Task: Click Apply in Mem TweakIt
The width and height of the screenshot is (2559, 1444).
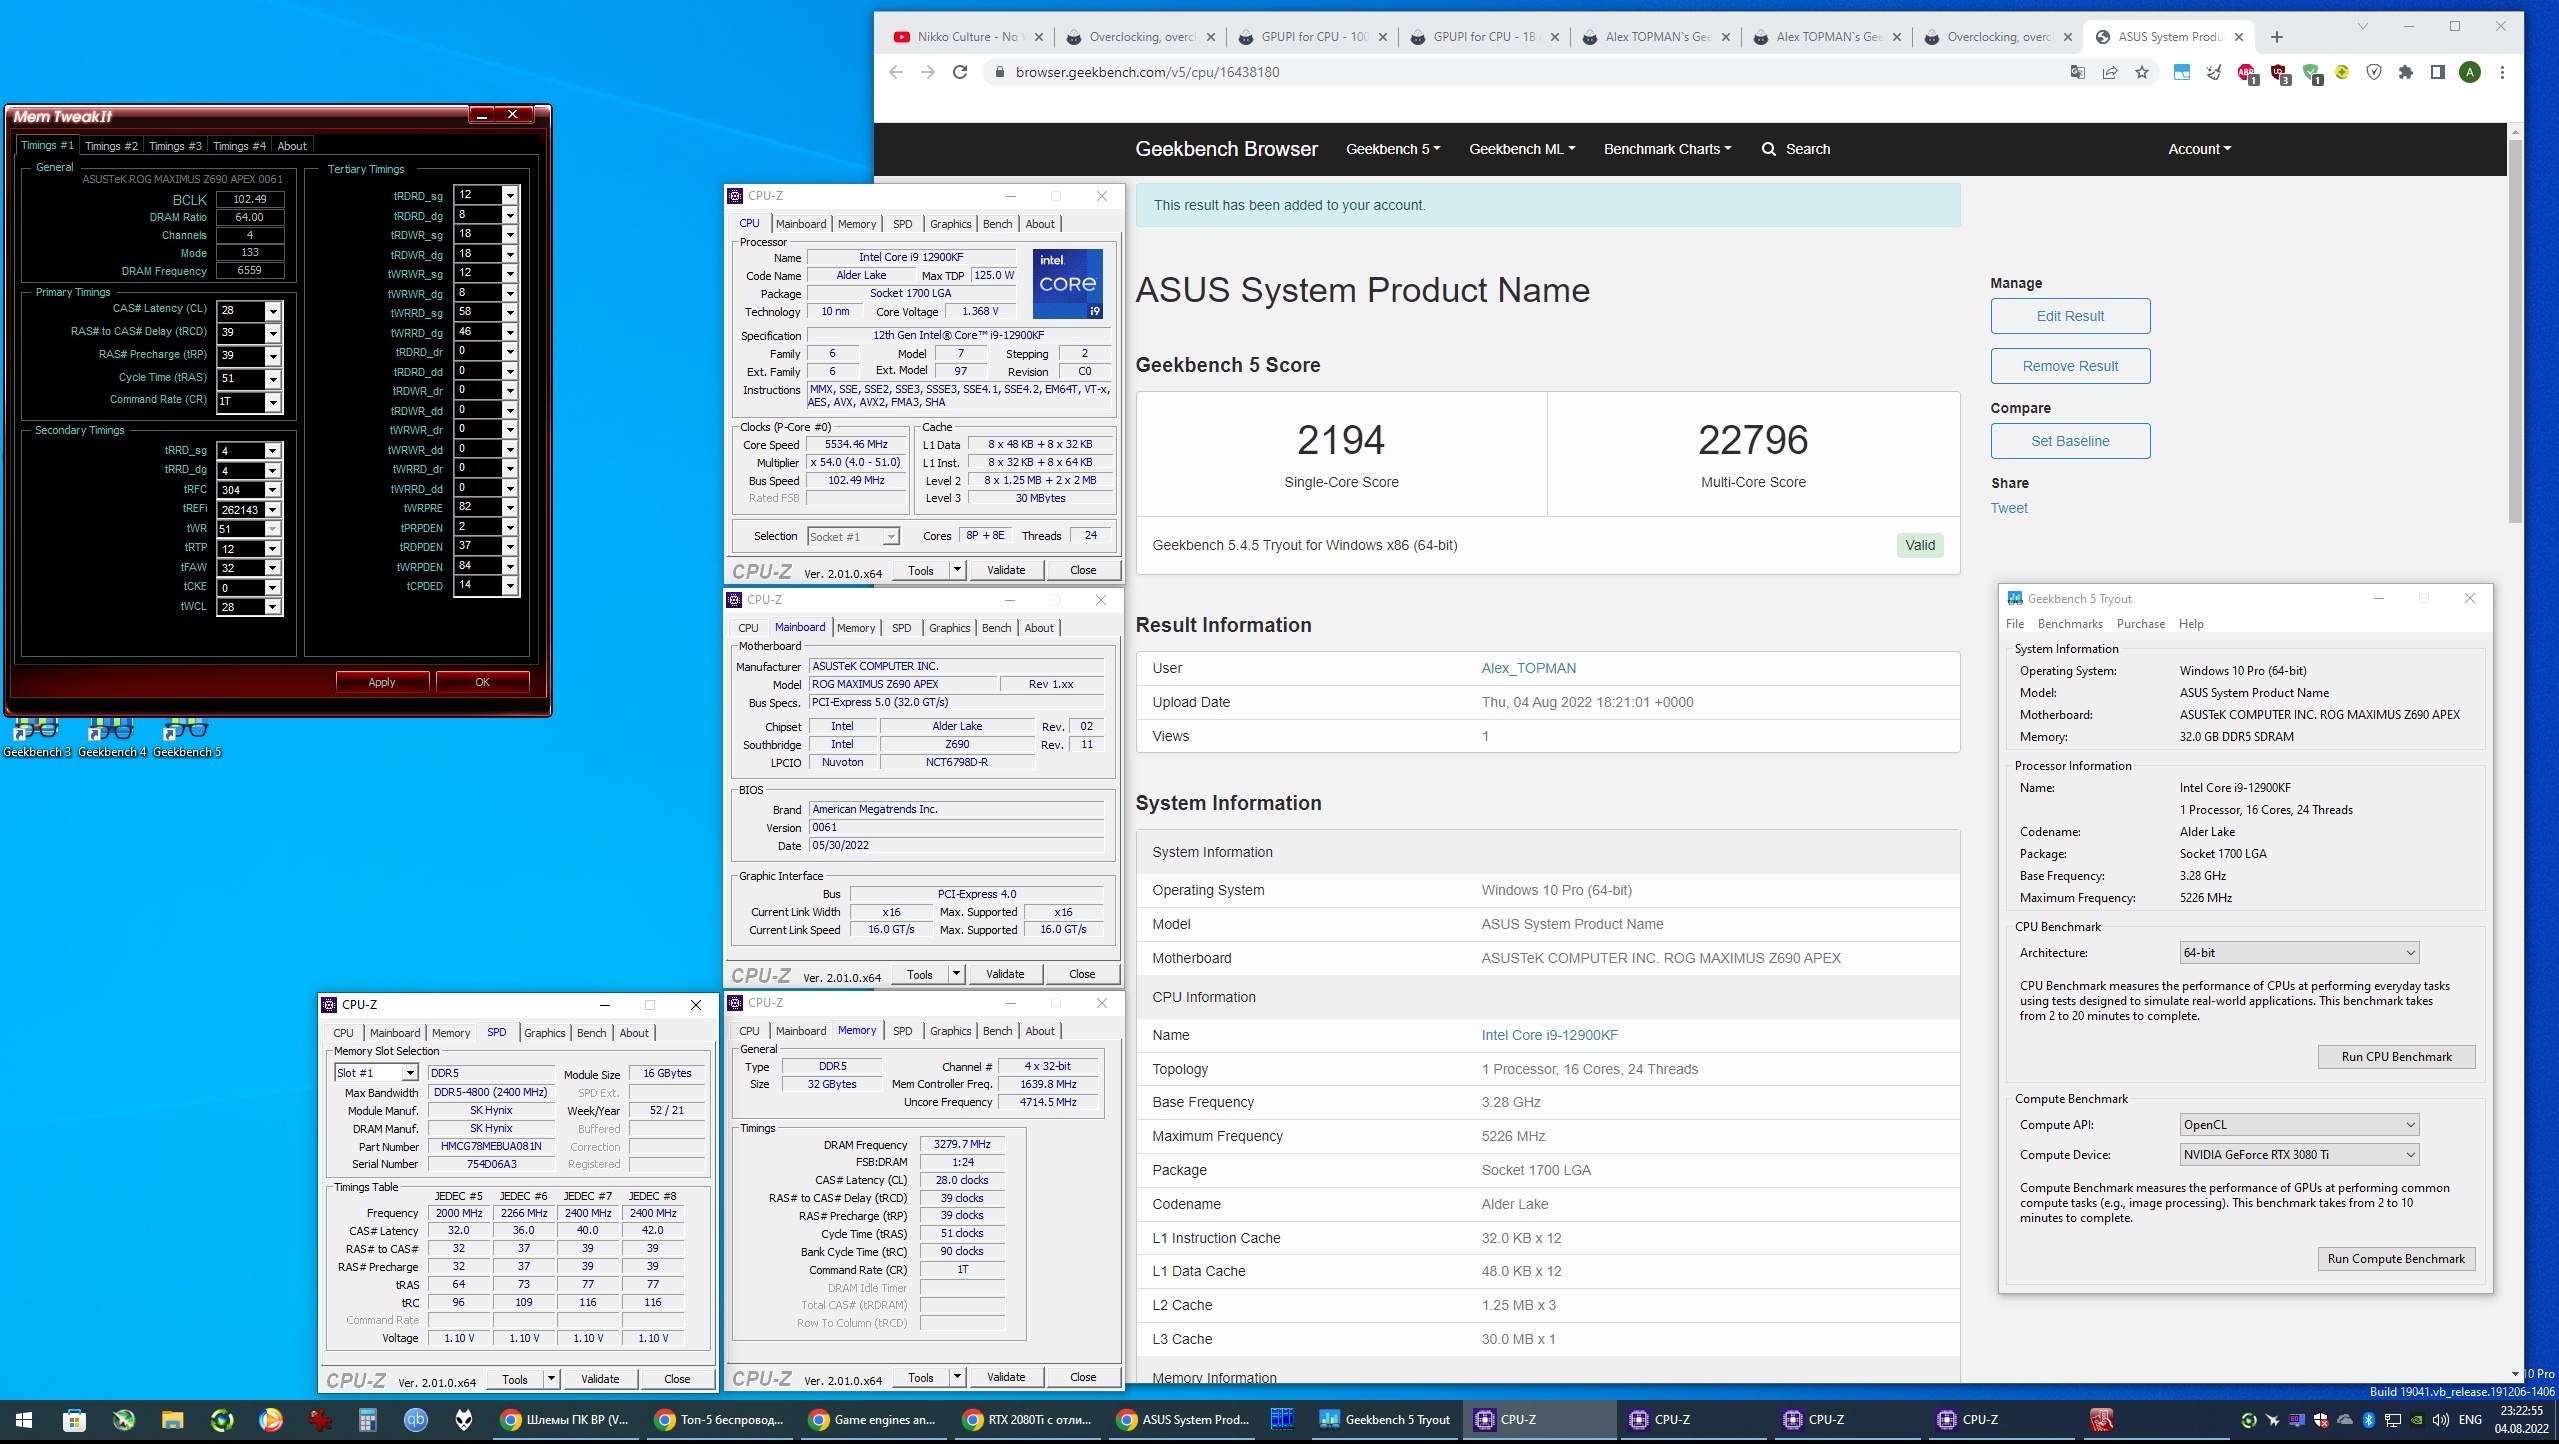Action: (382, 682)
